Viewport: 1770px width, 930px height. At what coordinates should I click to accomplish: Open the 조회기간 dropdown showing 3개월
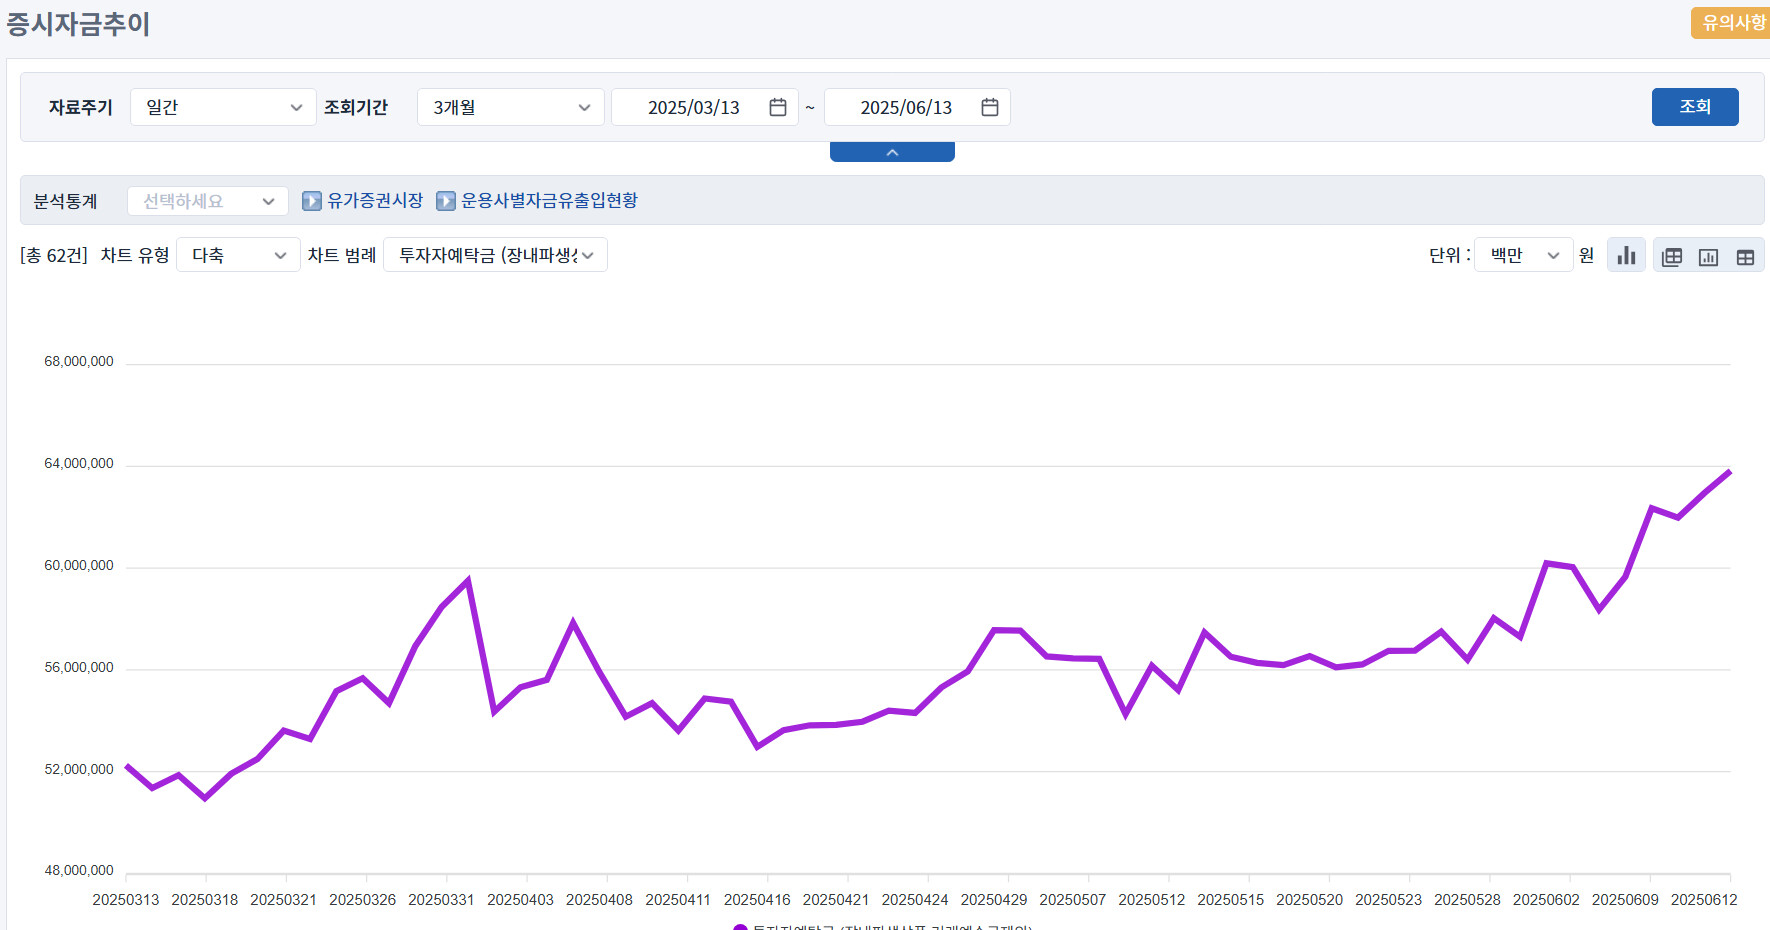pyautogui.click(x=510, y=107)
